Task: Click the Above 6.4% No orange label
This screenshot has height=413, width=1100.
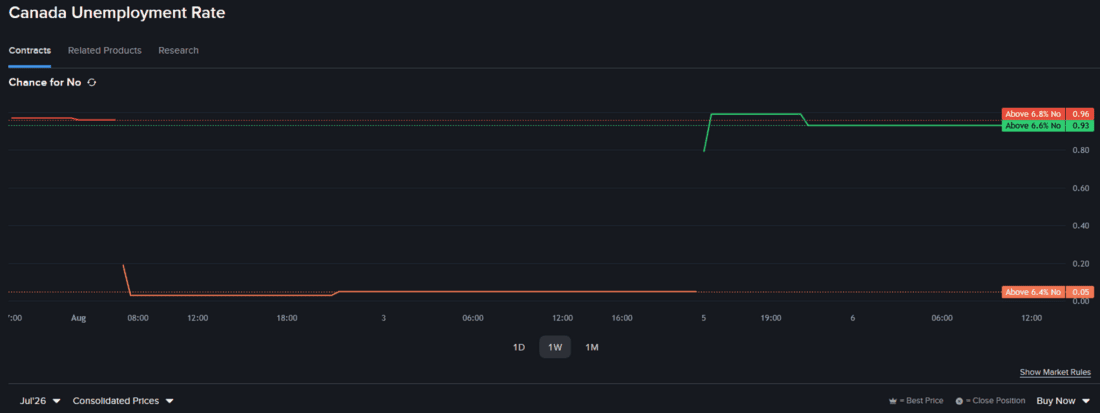Action: coord(1033,292)
